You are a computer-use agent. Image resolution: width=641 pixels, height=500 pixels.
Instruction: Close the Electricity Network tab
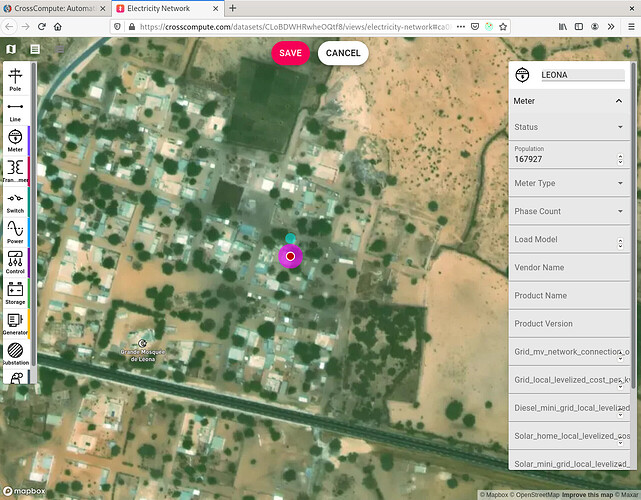[215, 8]
